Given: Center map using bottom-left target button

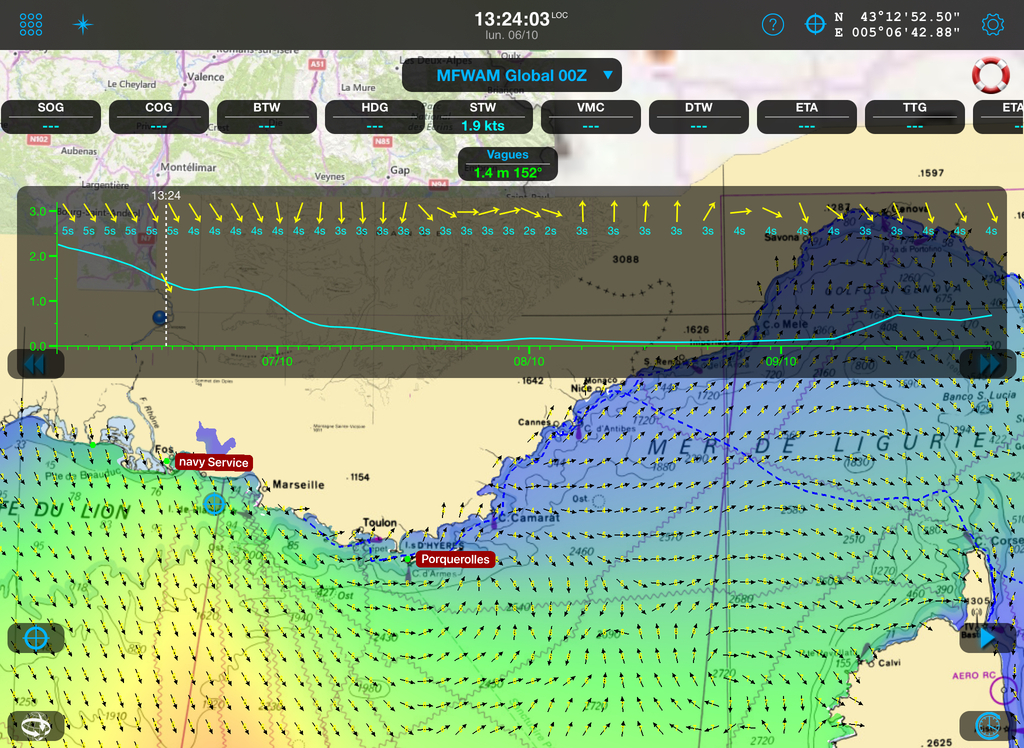Looking at the screenshot, I should (36, 637).
